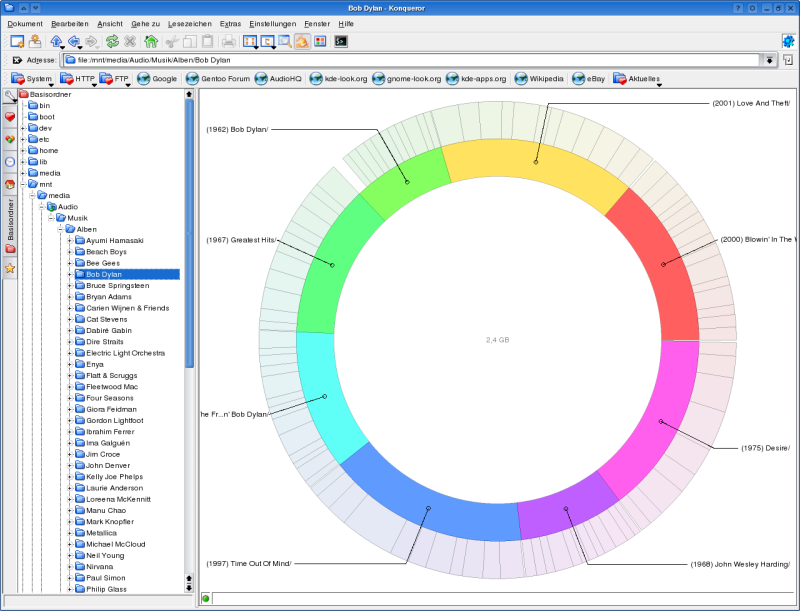
Task: Open the Hilfe menu
Action: pos(346,24)
